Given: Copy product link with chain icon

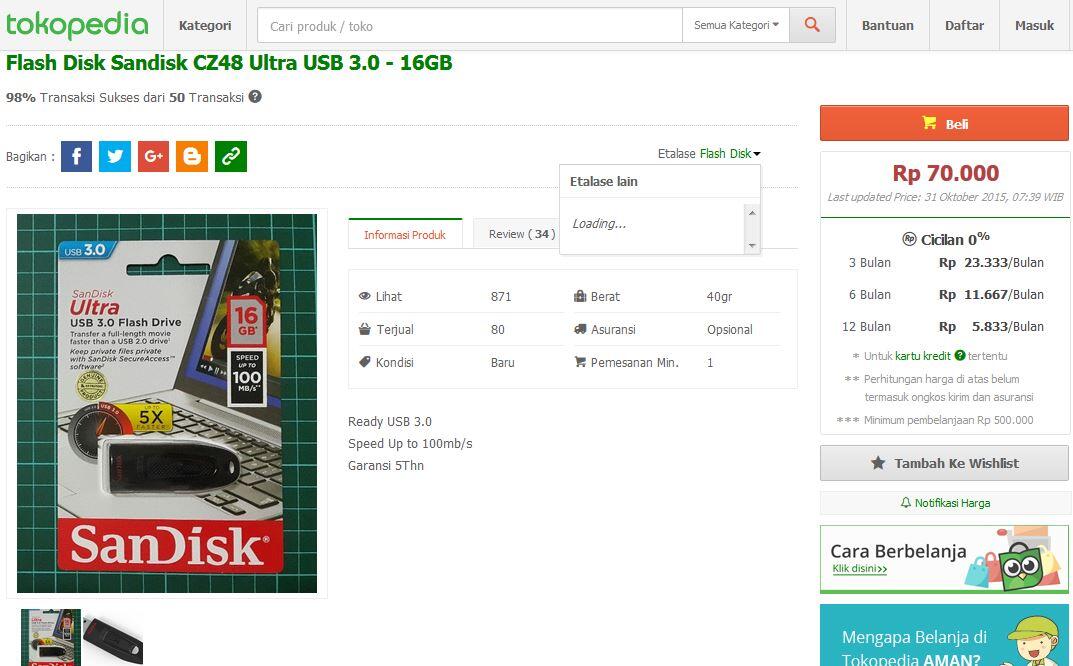Looking at the screenshot, I should [231, 157].
